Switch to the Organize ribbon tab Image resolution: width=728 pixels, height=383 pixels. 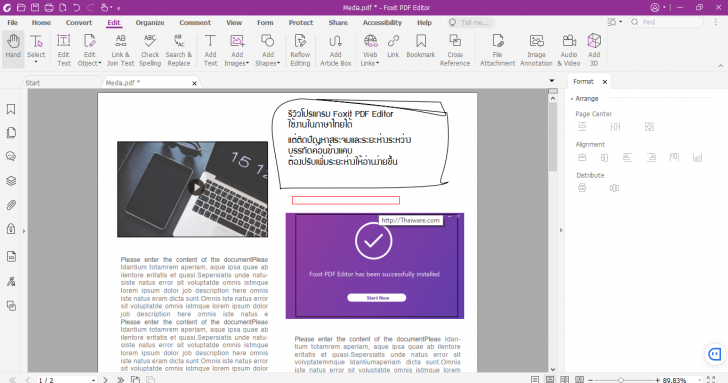[150, 22]
